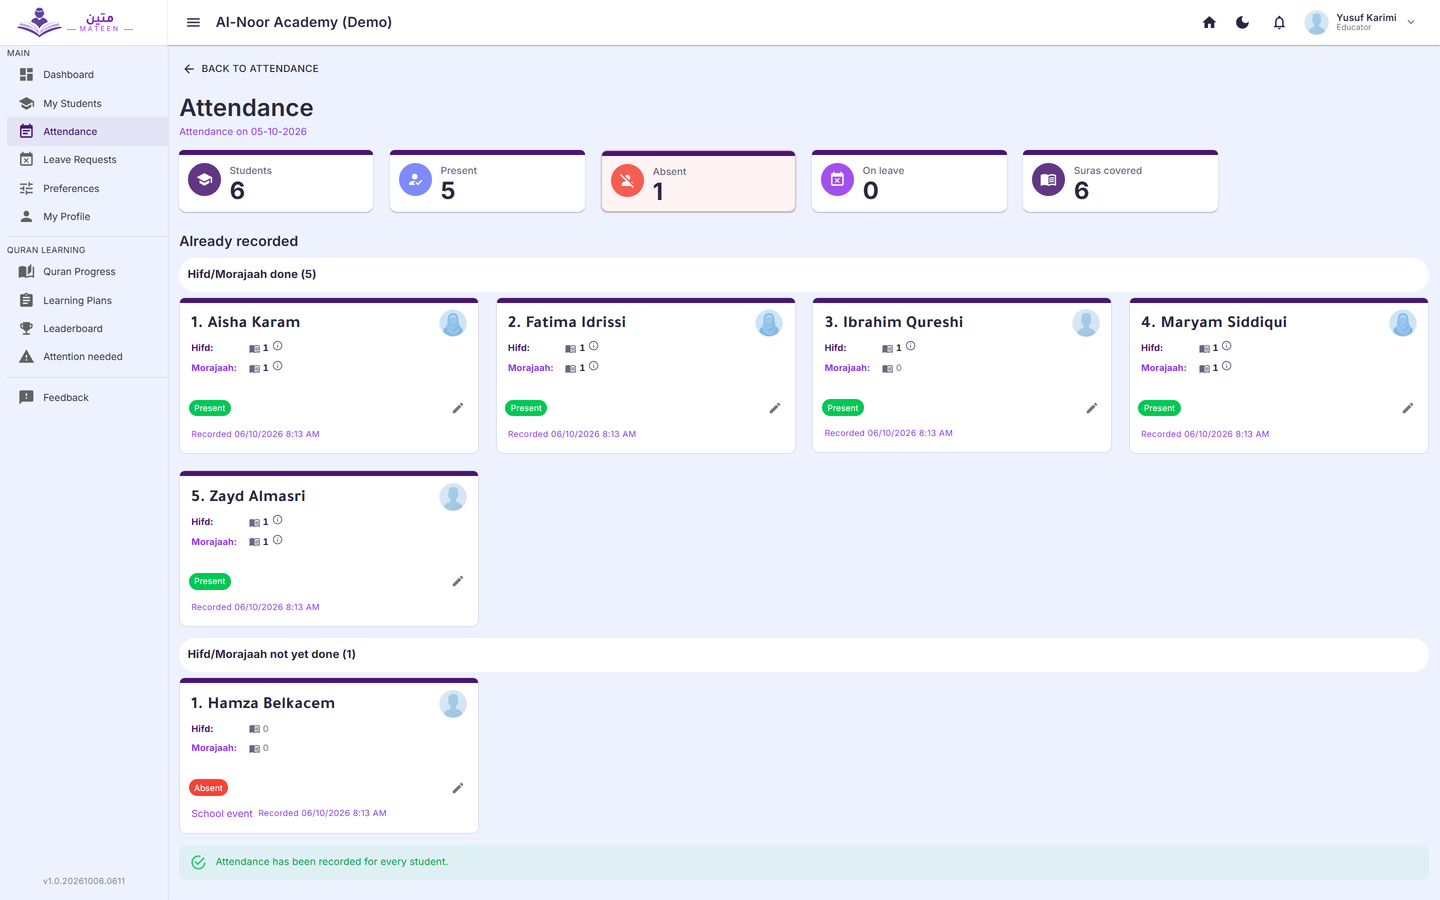Open Maryam Siddiqui's avatar thumbnail

1403,323
